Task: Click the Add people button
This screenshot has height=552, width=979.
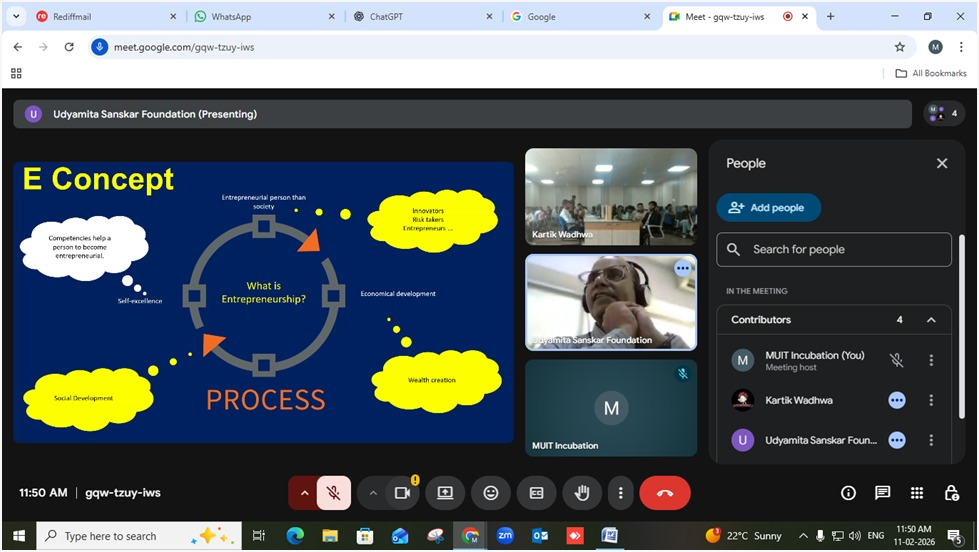Action: click(x=768, y=208)
